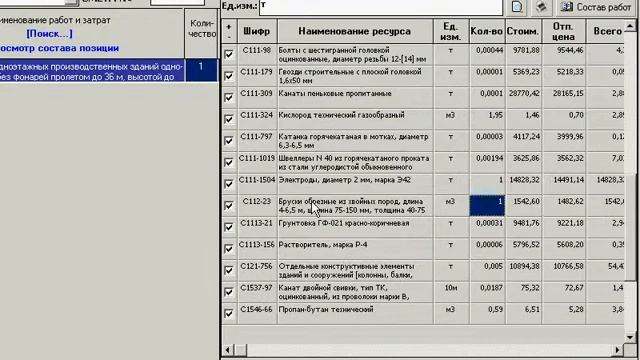Click the left panel quantity cell showing 1

[201, 71]
